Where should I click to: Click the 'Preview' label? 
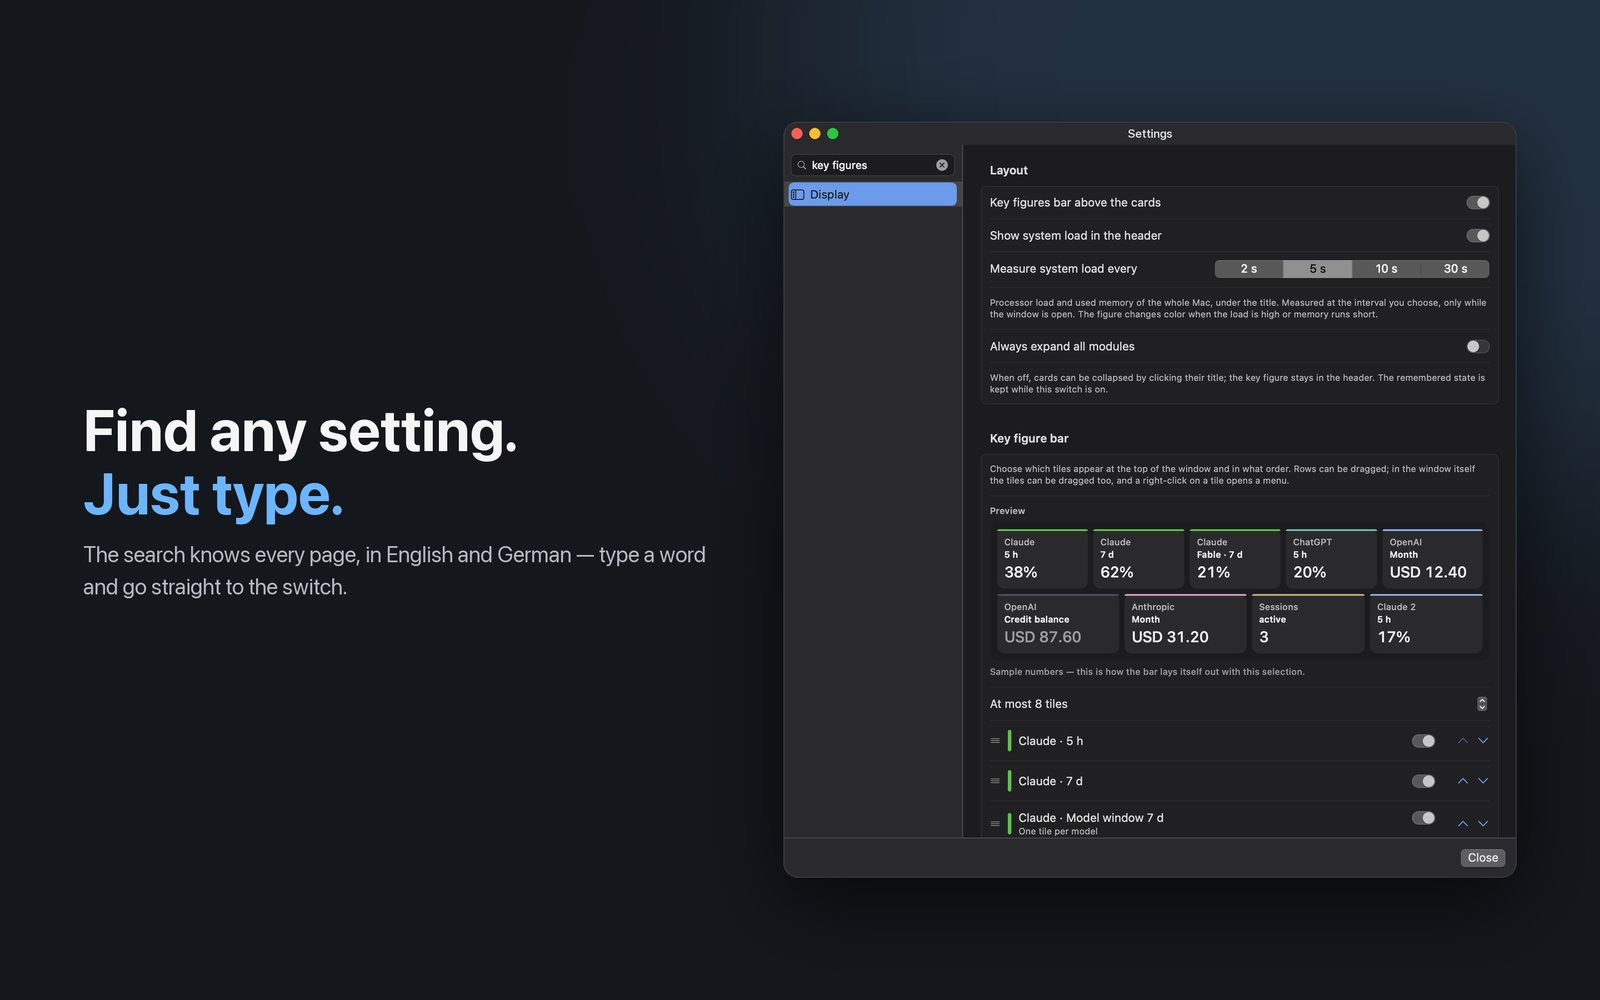(1007, 511)
